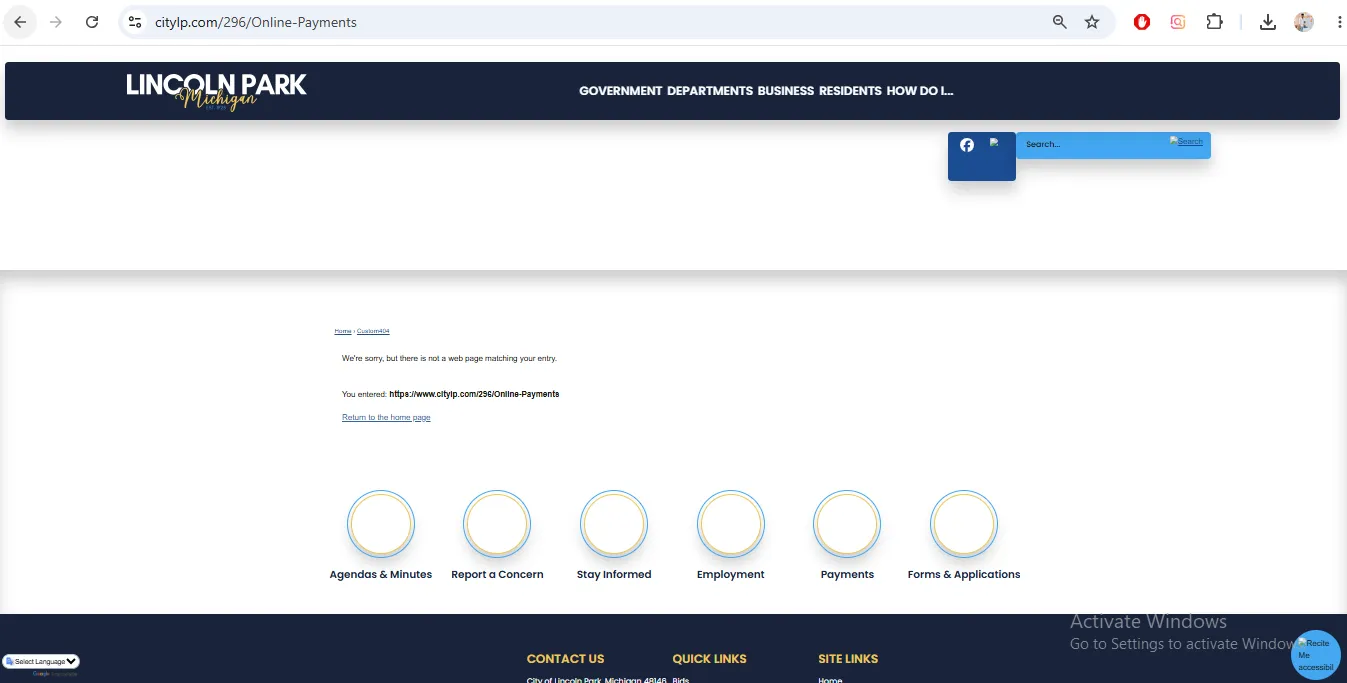Screen dimensions: 1347x683
Task: Open the How Do I... menu
Action: pos(920,91)
